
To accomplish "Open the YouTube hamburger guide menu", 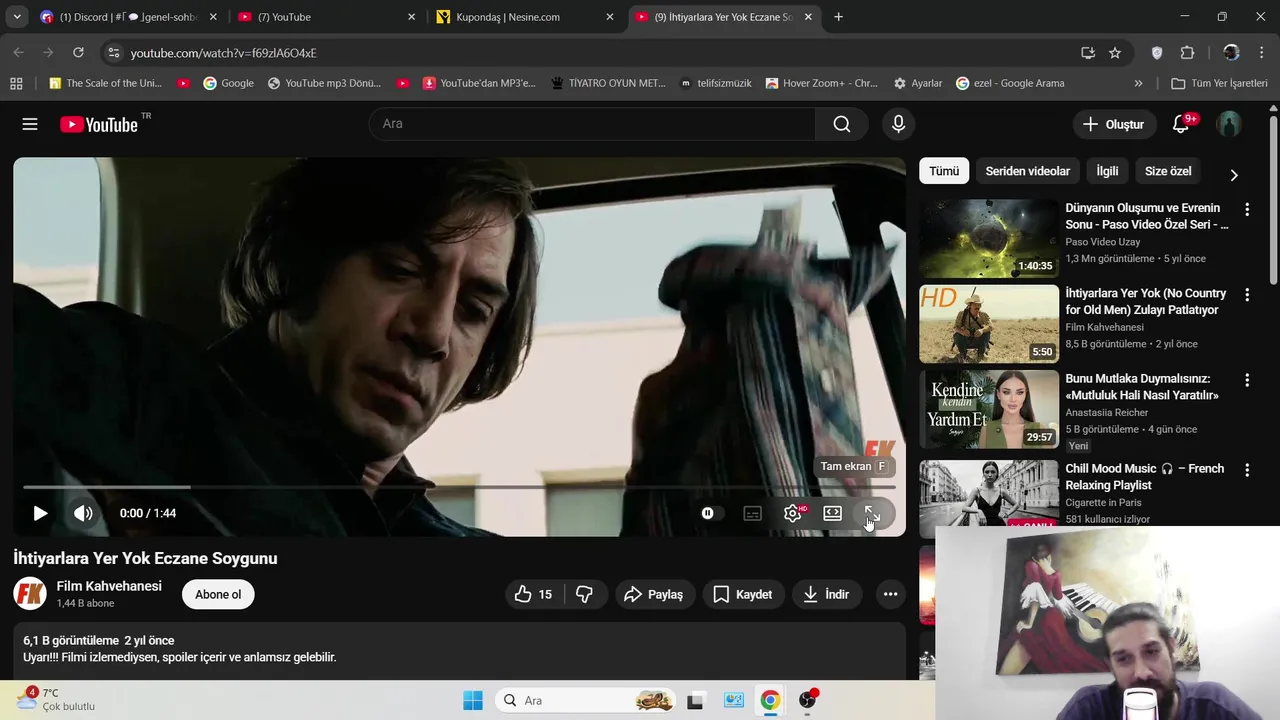I will tap(30, 124).
